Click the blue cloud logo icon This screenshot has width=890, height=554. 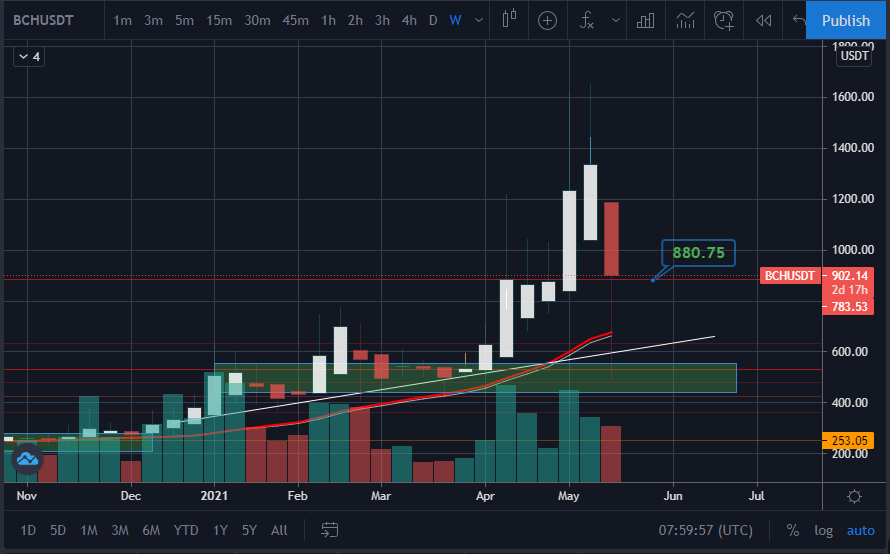click(27, 459)
